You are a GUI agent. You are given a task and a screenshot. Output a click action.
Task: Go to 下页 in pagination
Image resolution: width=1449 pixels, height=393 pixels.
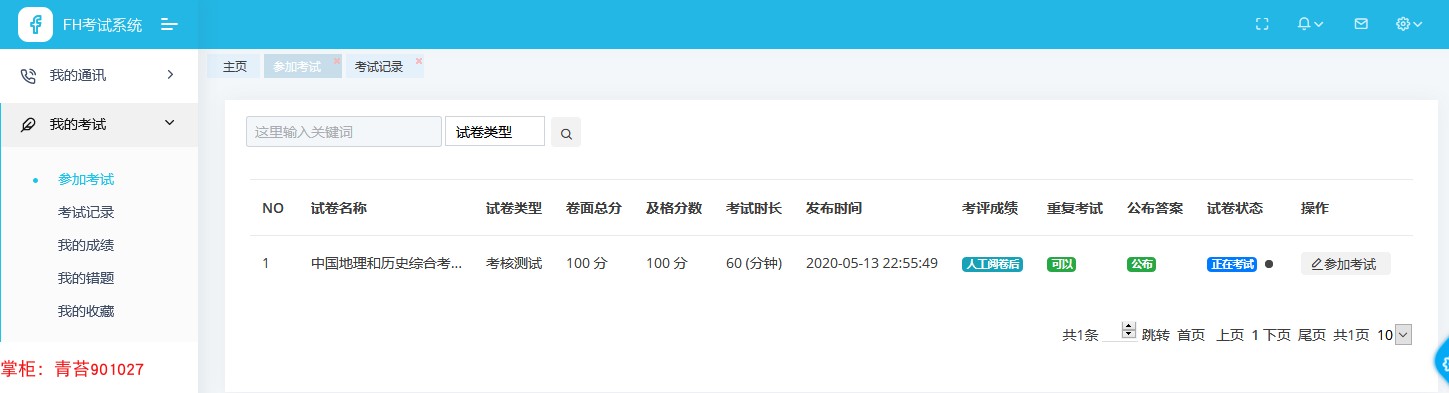tap(1277, 335)
